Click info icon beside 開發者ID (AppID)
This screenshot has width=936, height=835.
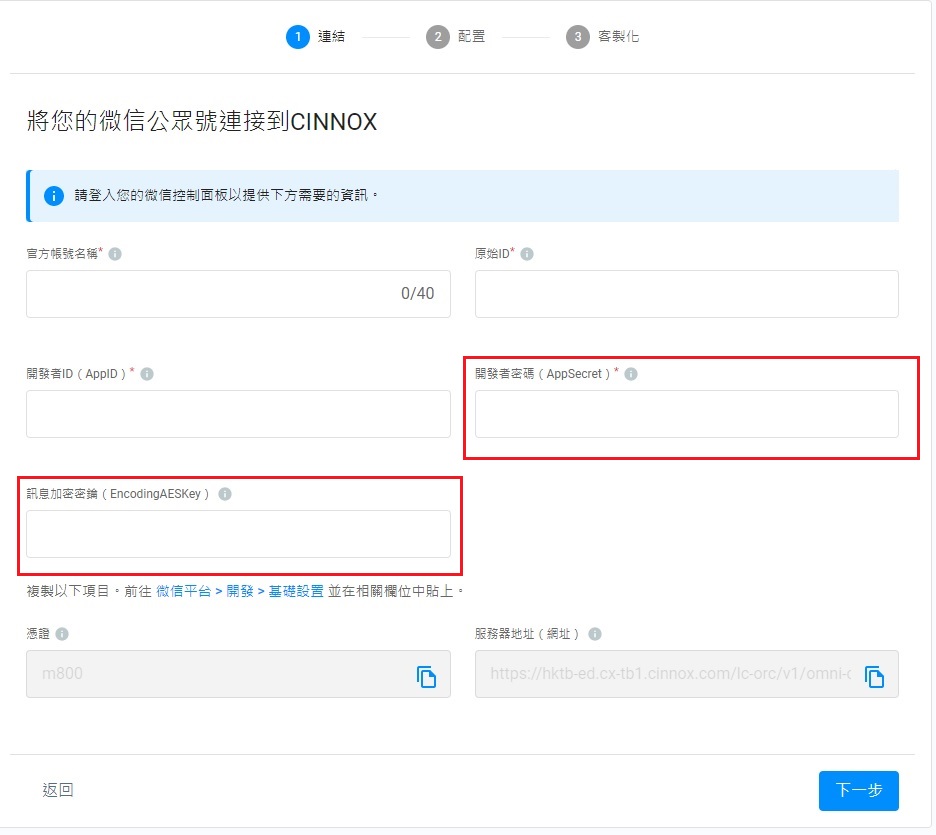click(x=147, y=374)
